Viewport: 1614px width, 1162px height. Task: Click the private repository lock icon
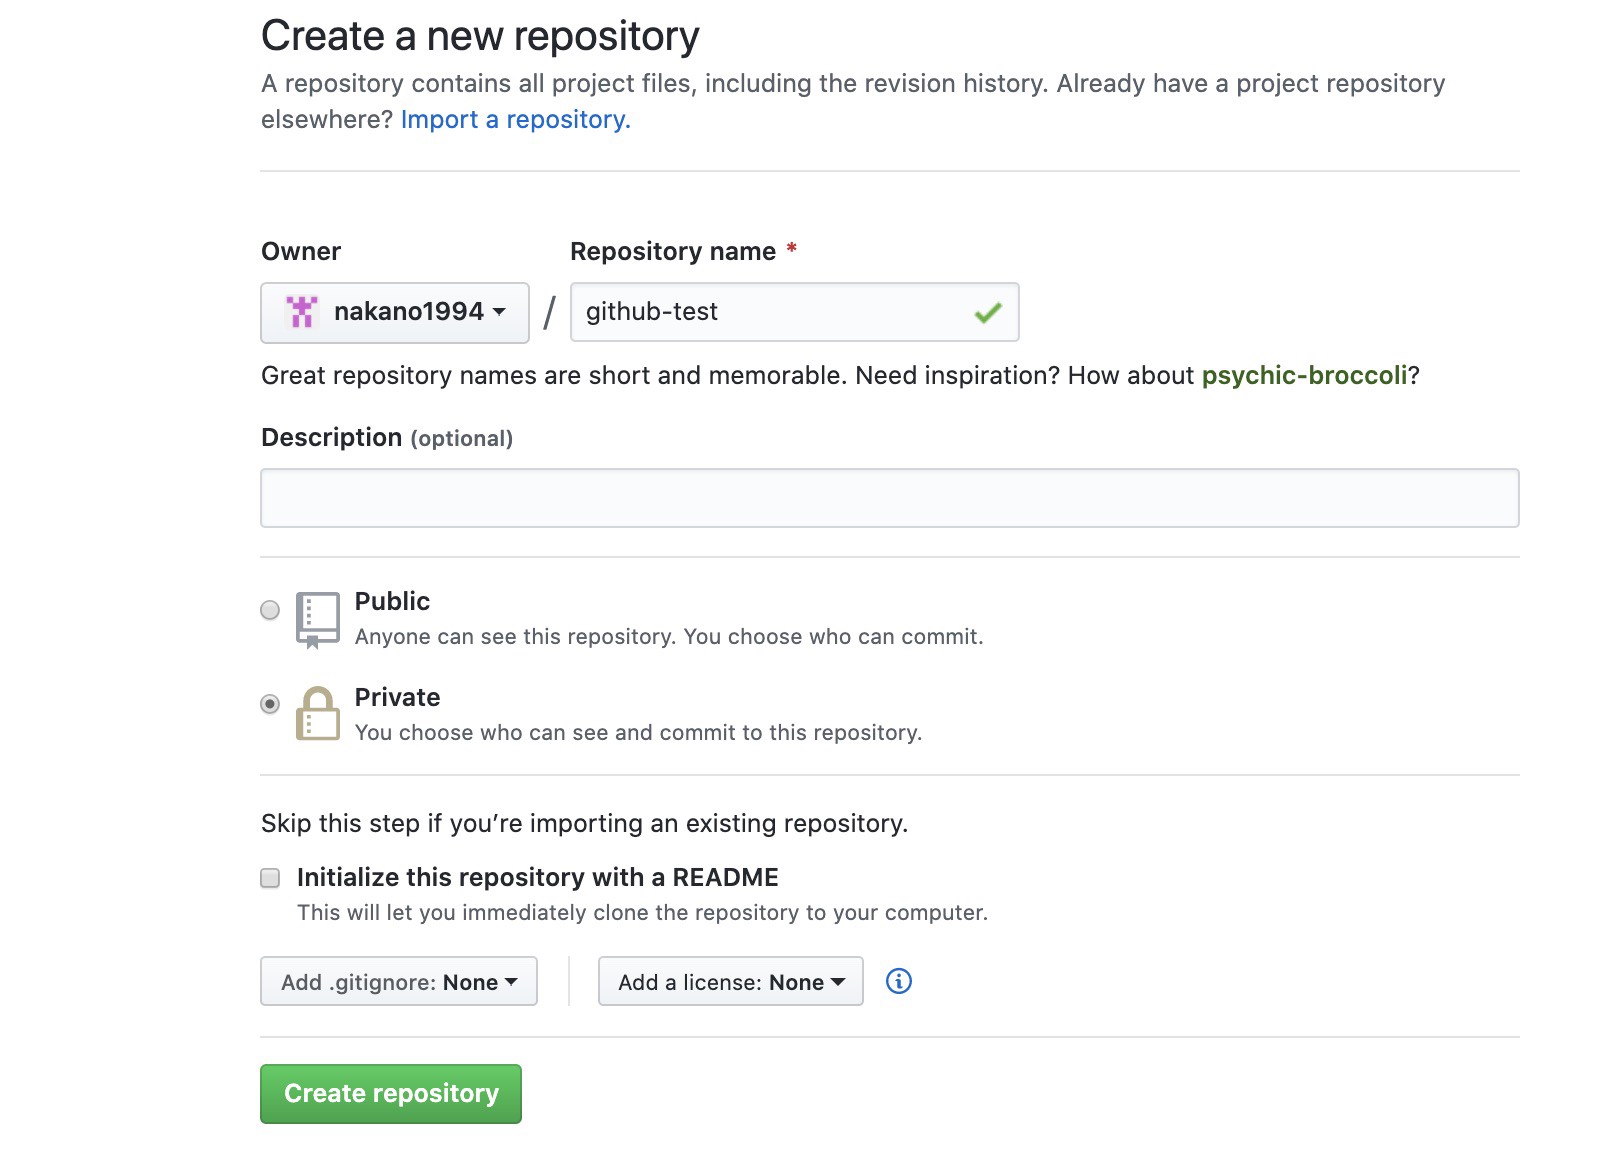[x=317, y=713]
